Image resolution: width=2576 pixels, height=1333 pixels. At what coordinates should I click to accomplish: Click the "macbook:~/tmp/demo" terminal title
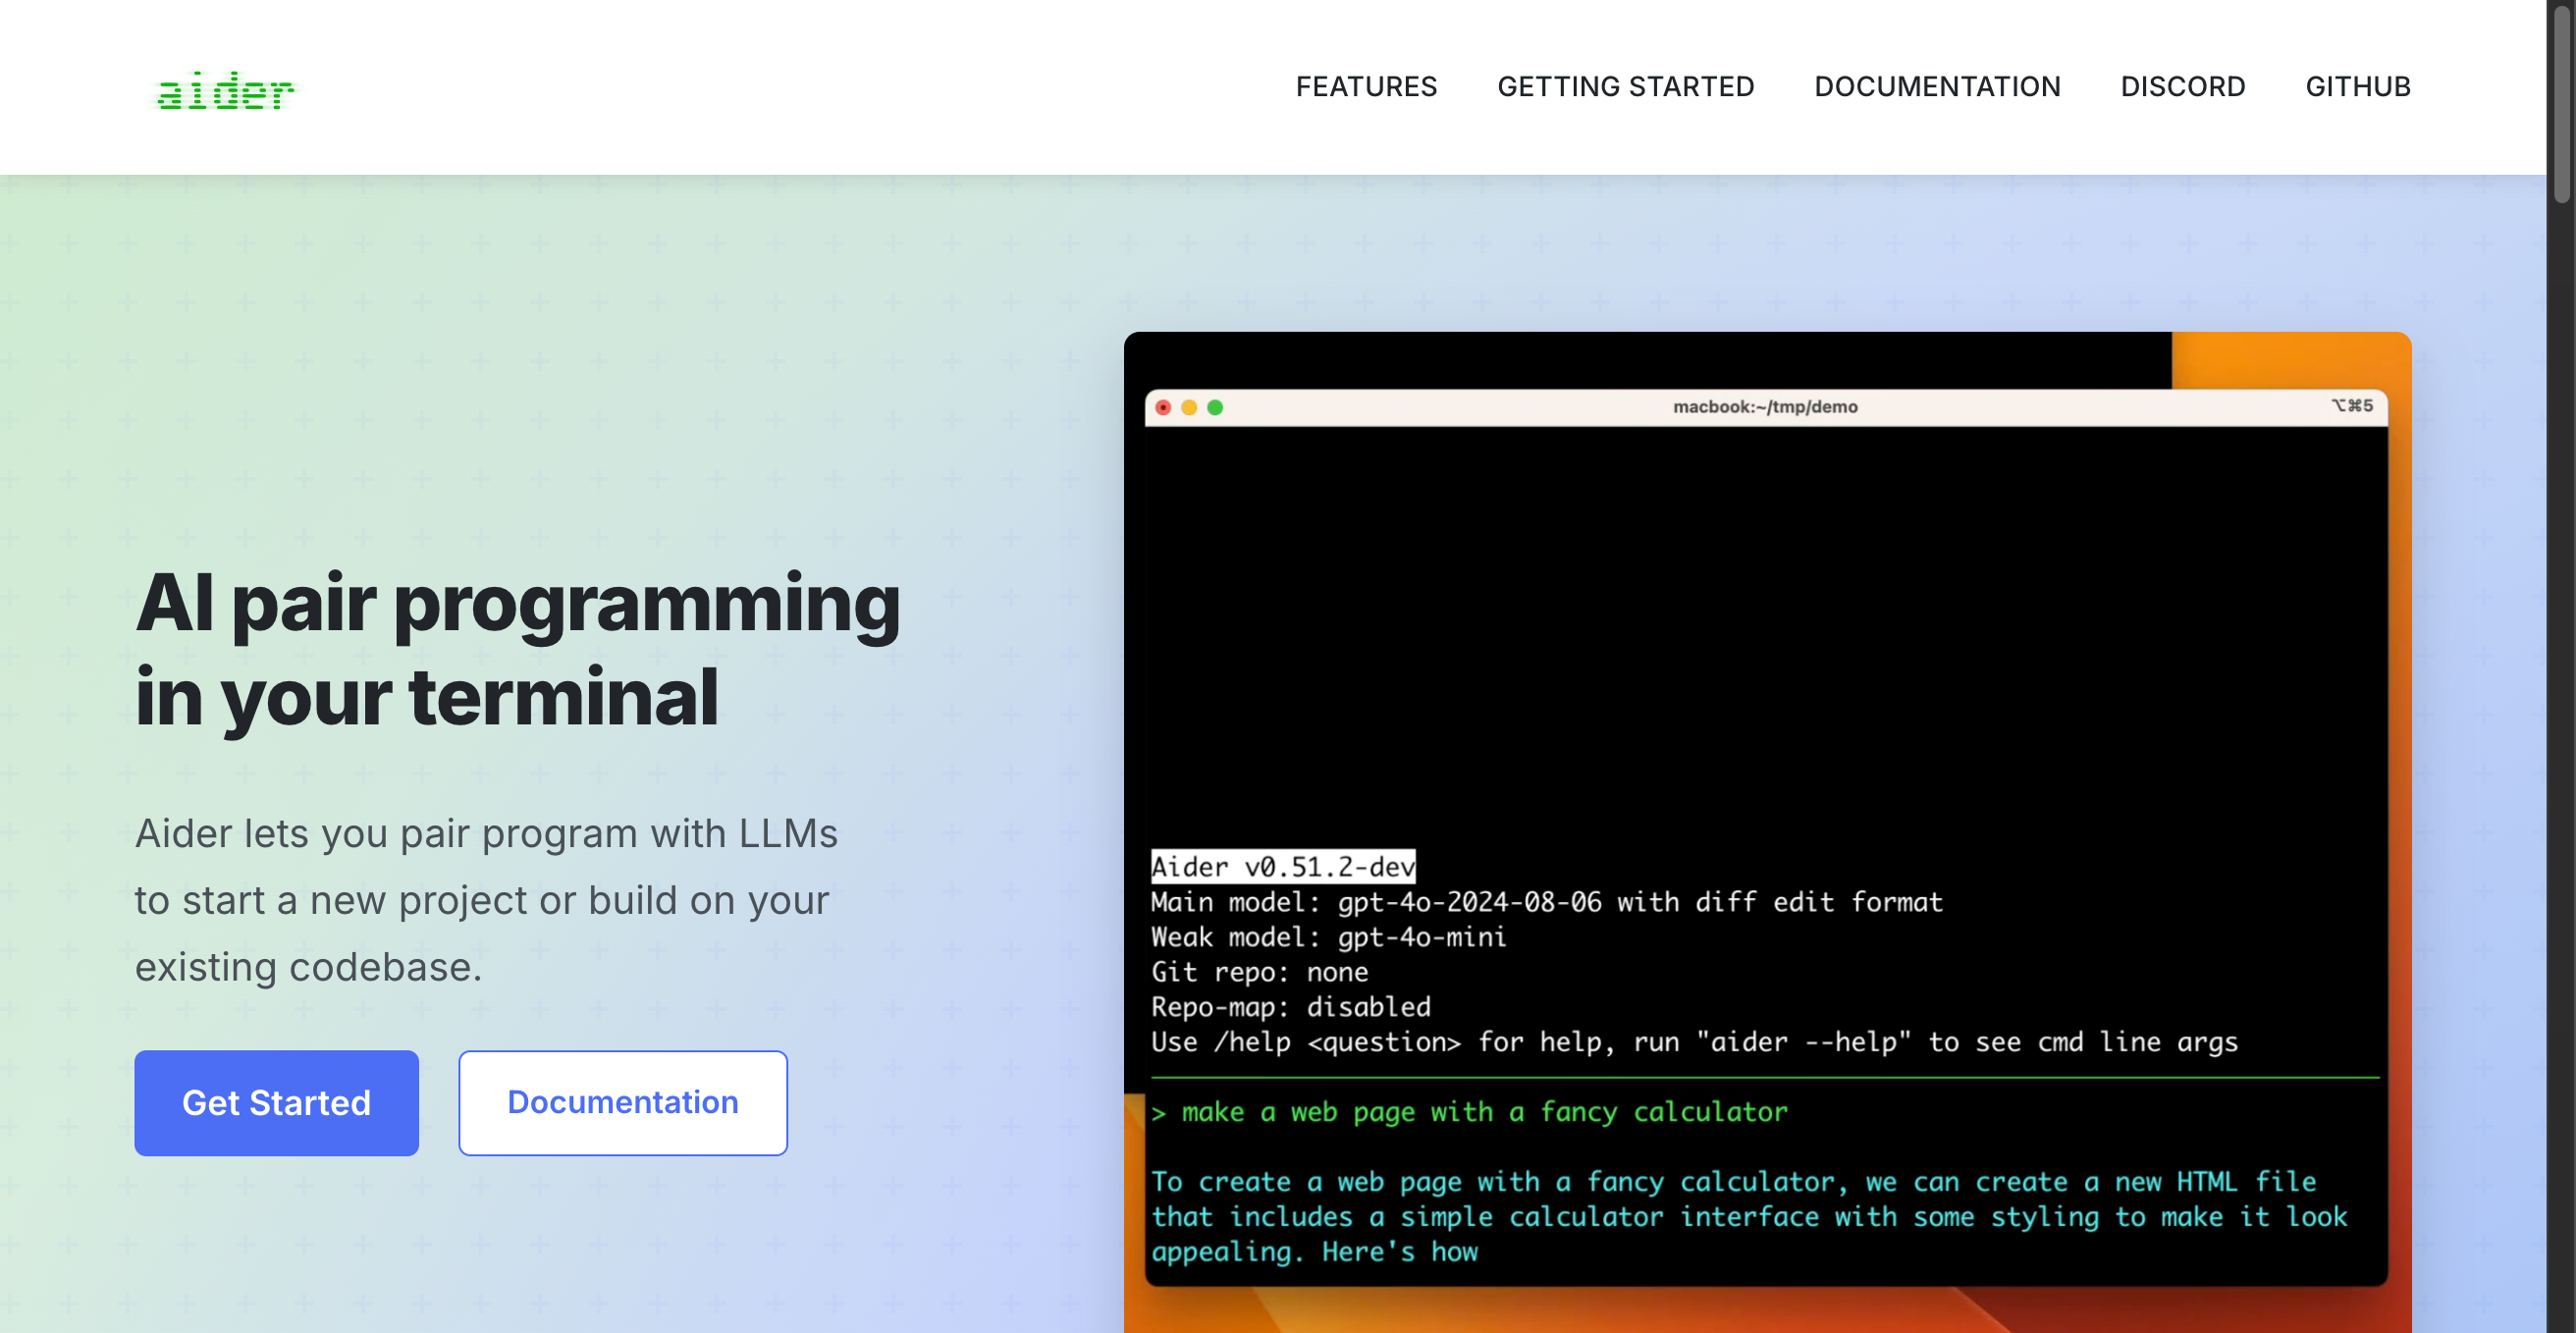(x=1765, y=407)
